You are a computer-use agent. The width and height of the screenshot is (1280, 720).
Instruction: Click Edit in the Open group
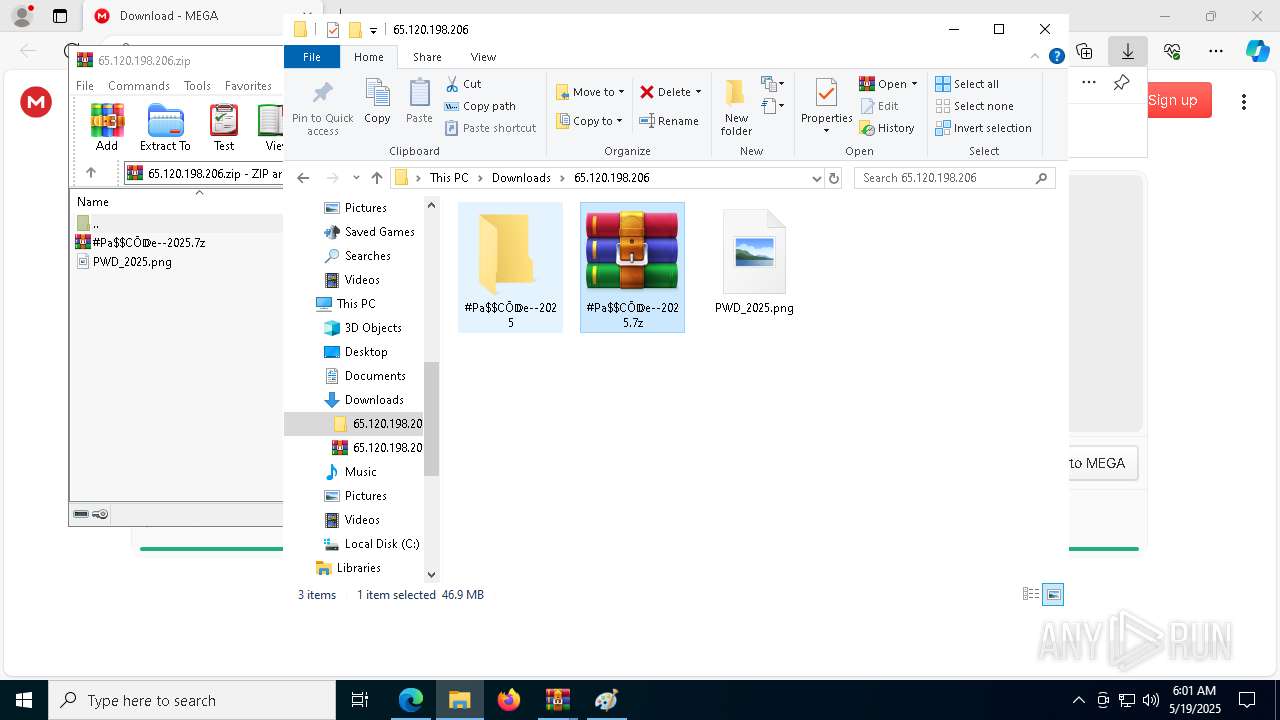click(879, 106)
